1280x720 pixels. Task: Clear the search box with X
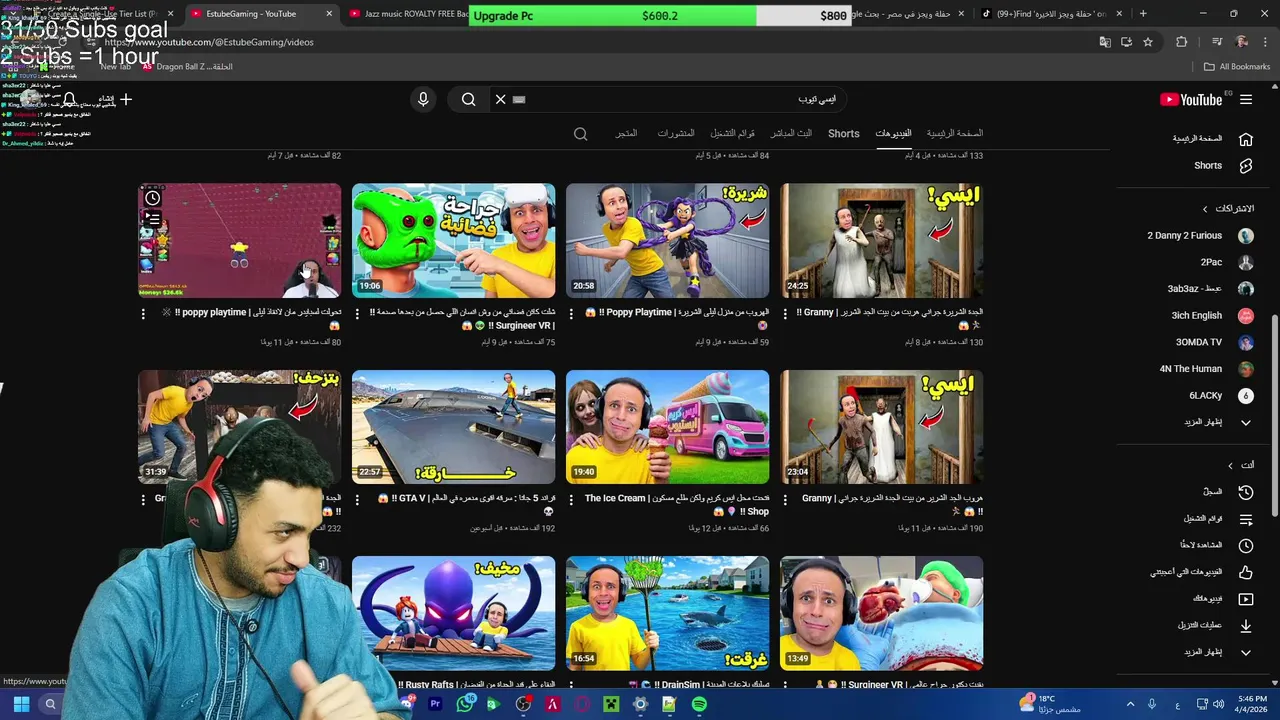[x=501, y=99]
